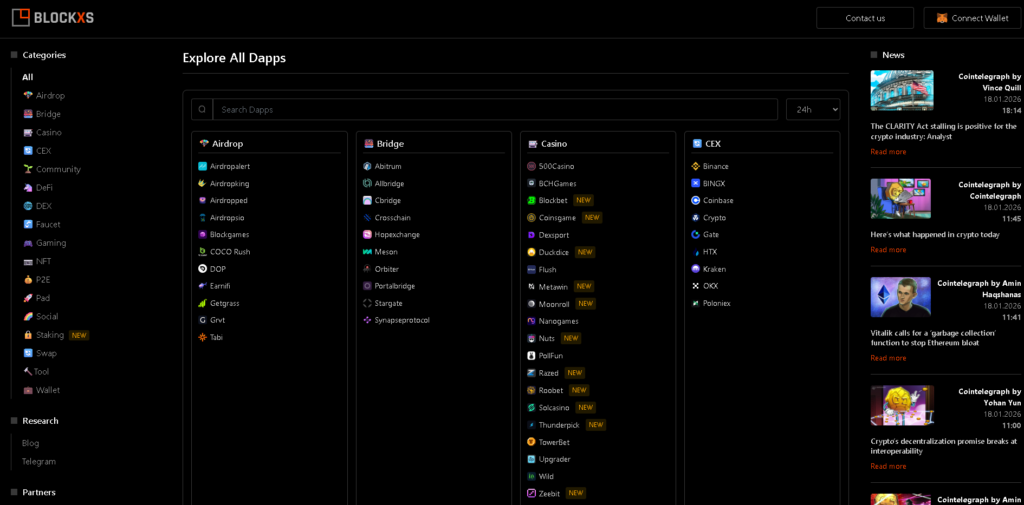The width and height of the screenshot is (1024, 505).
Task: Click the Hopexchange icon in Bridge list
Action: pos(367,234)
